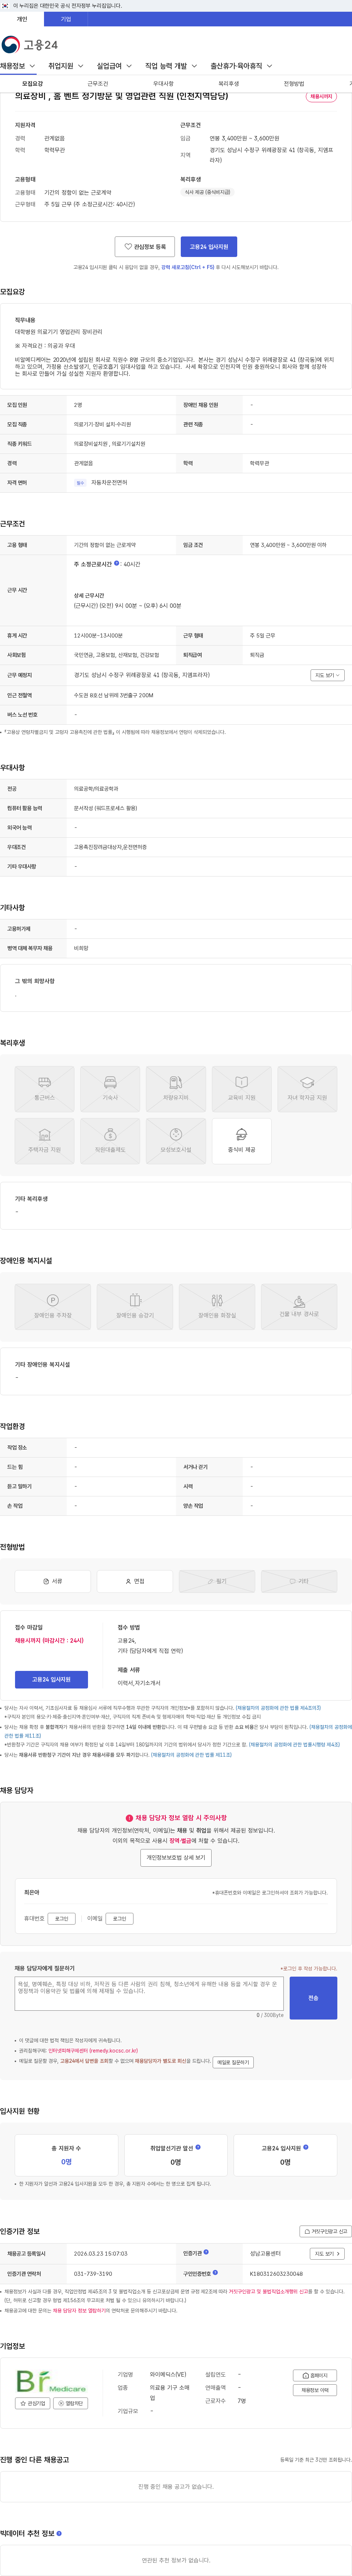Jump to the 전형방법 section tab
The height and width of the screenshot is (2576, 352).
[294, 84]
